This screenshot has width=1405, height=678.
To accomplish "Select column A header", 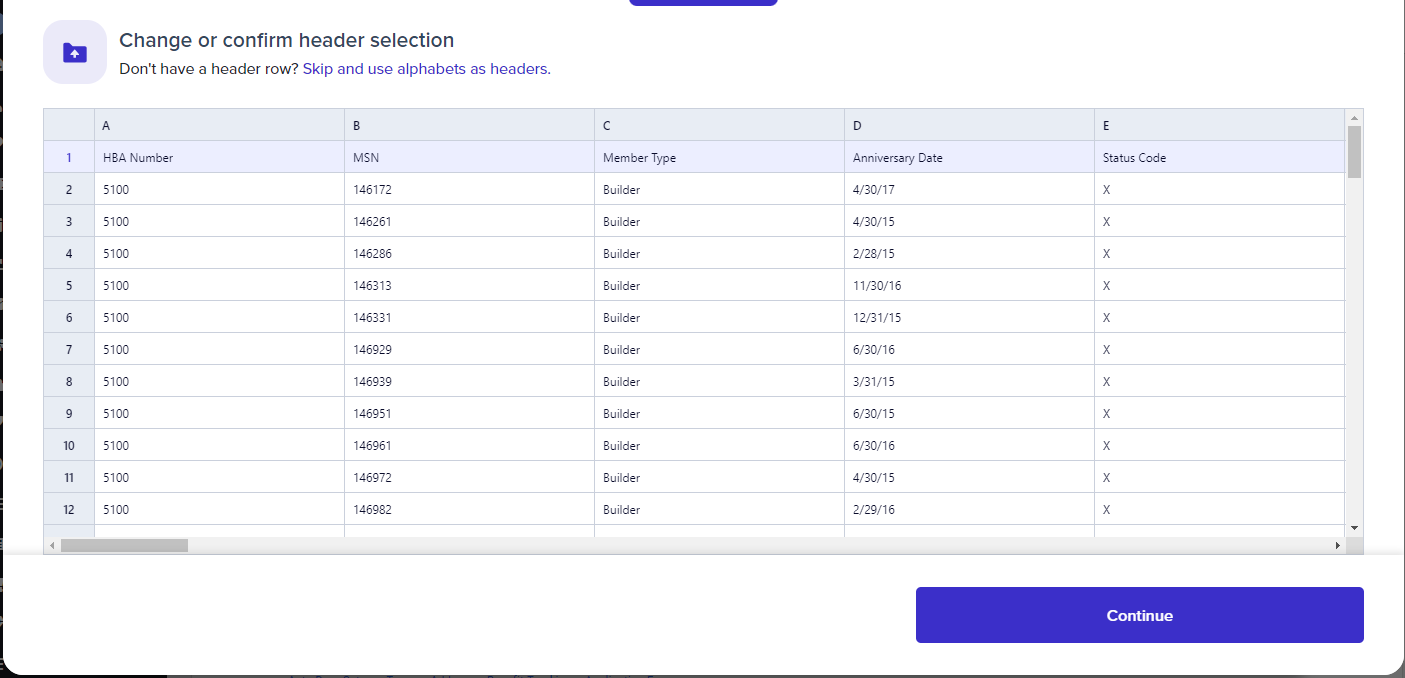I will coord(219,125).
